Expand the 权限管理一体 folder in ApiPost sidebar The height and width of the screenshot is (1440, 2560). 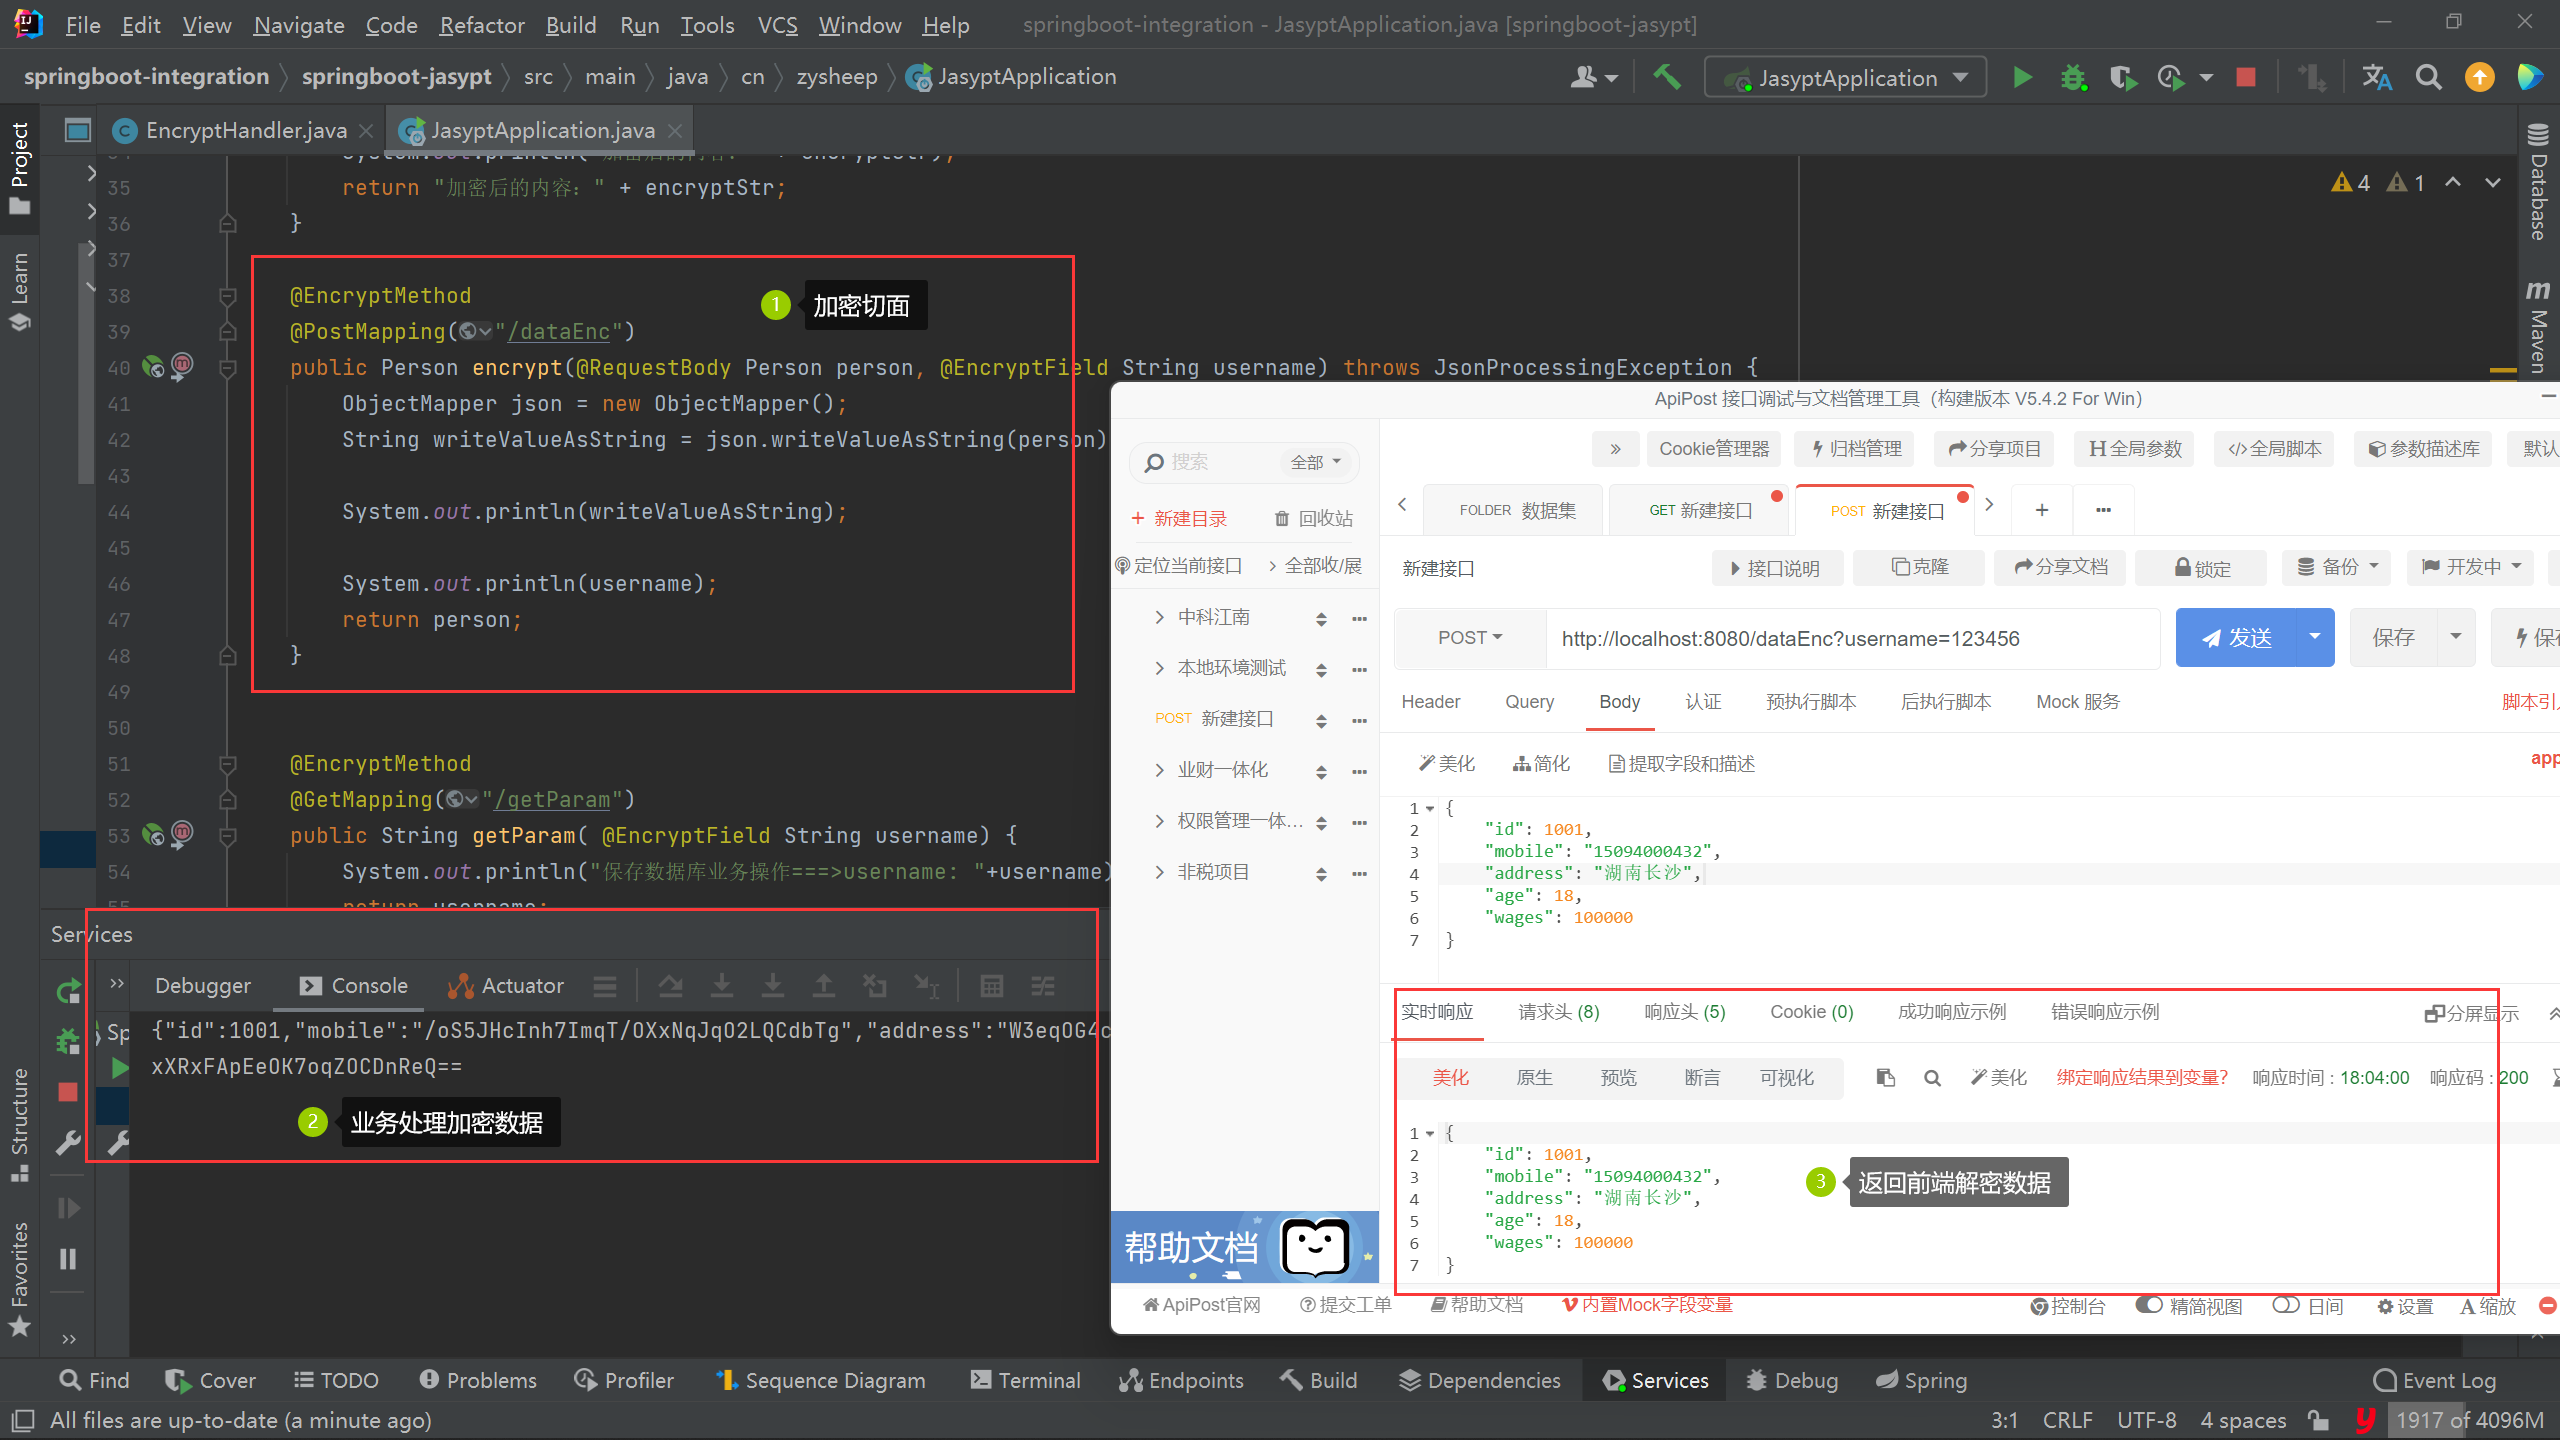(1160, 821)
